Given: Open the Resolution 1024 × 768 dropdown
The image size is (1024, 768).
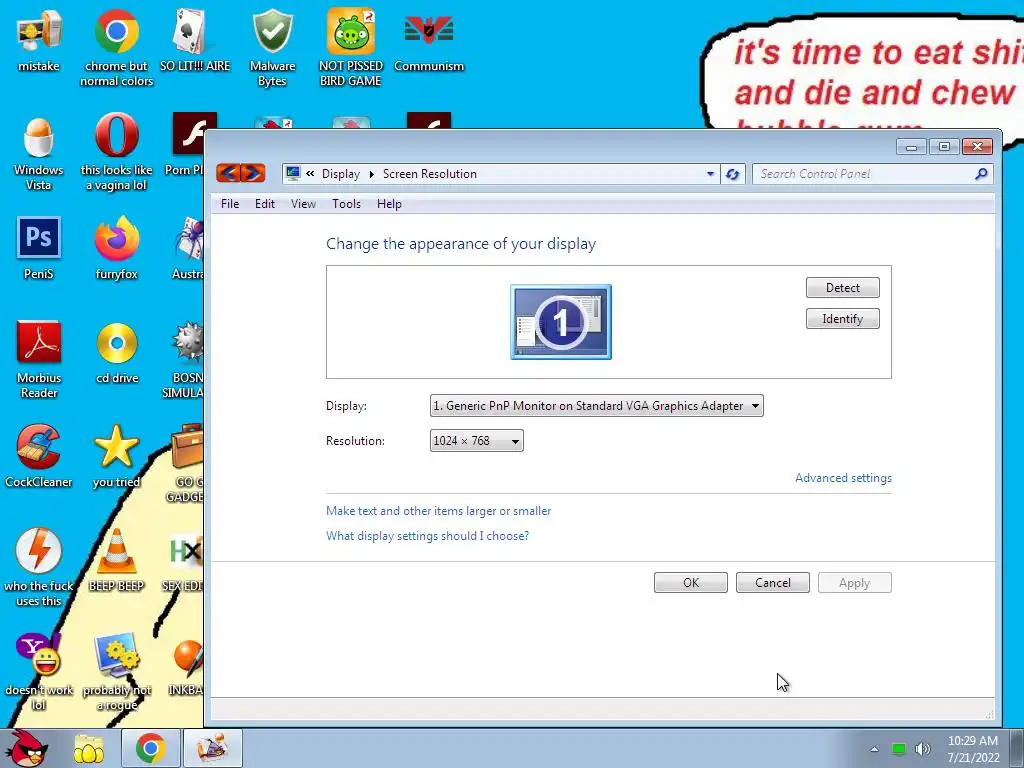Looking at the screenshot, I should pyautogui.click(x=477, y=441).
